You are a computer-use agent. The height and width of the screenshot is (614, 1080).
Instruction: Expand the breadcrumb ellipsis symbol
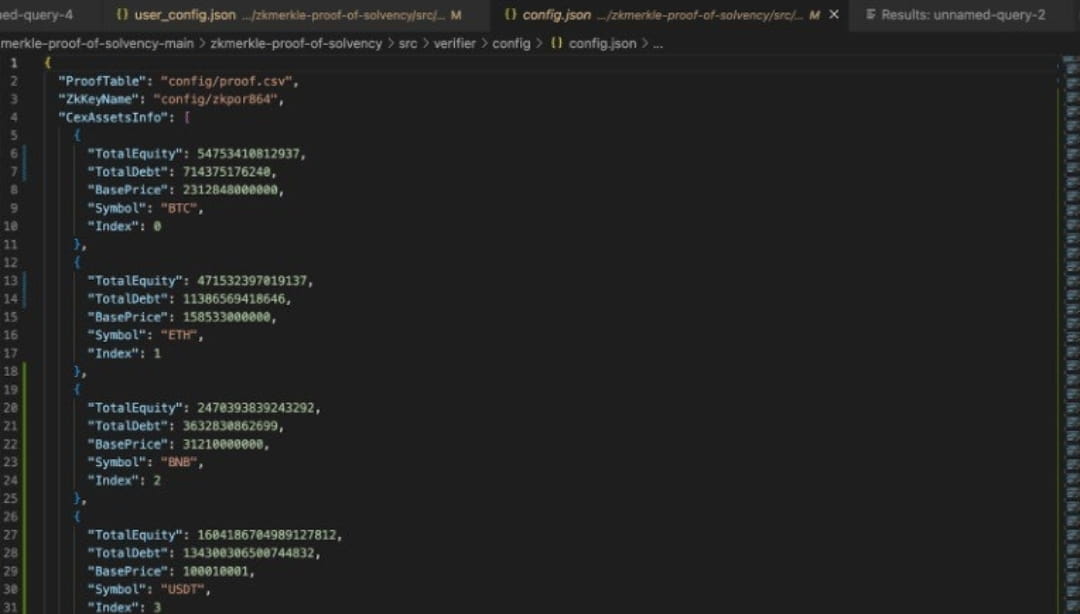tap(658, 43)
